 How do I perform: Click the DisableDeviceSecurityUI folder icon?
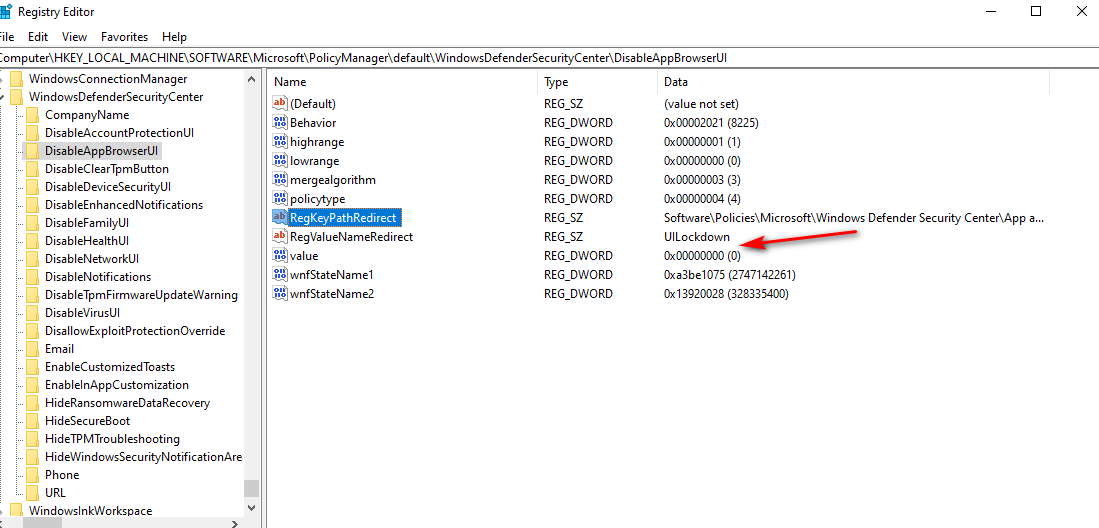(x=32, y=187)
